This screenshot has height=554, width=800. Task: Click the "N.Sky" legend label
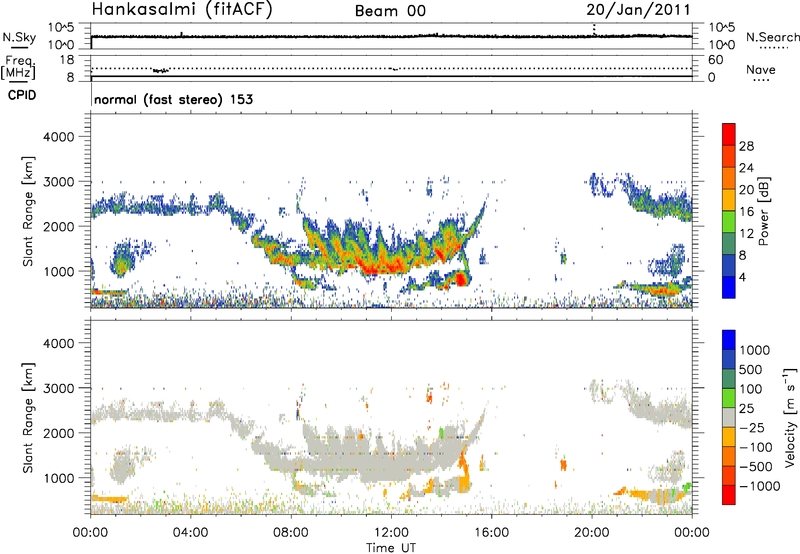(x=19, y=37)
